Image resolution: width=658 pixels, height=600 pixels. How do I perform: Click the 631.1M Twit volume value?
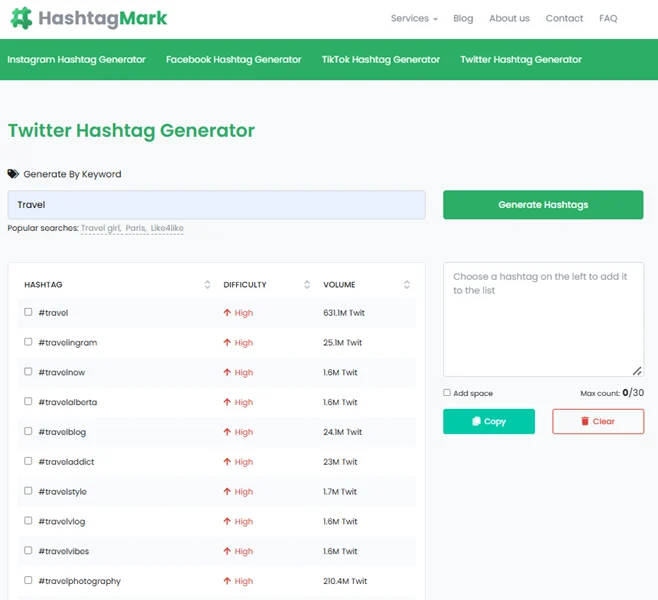[x=344, y=313]
